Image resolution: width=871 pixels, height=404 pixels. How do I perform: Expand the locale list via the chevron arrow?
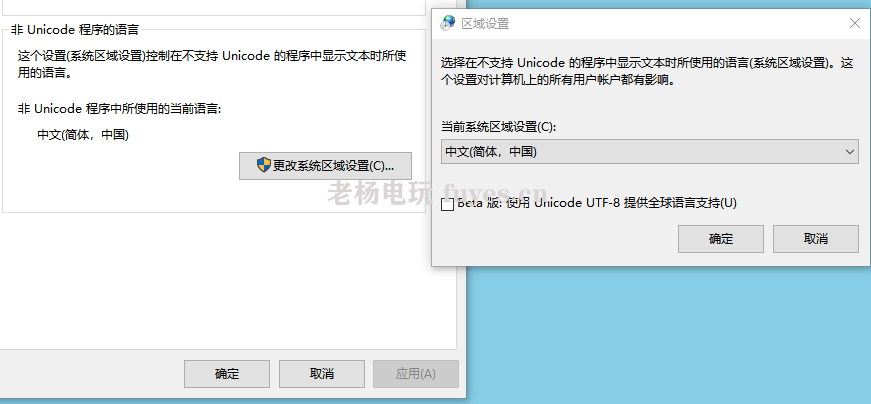pyautogui.click(x=849, y=152)
